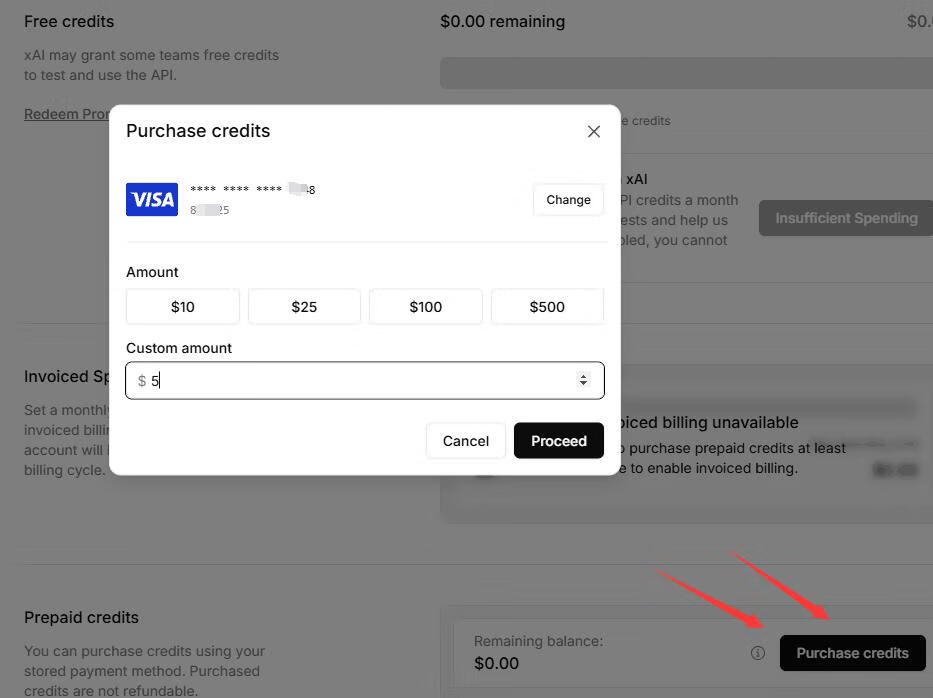Click the Purchase credits dialog title
The width and height of the screenshot is (933, 698).
198,131
